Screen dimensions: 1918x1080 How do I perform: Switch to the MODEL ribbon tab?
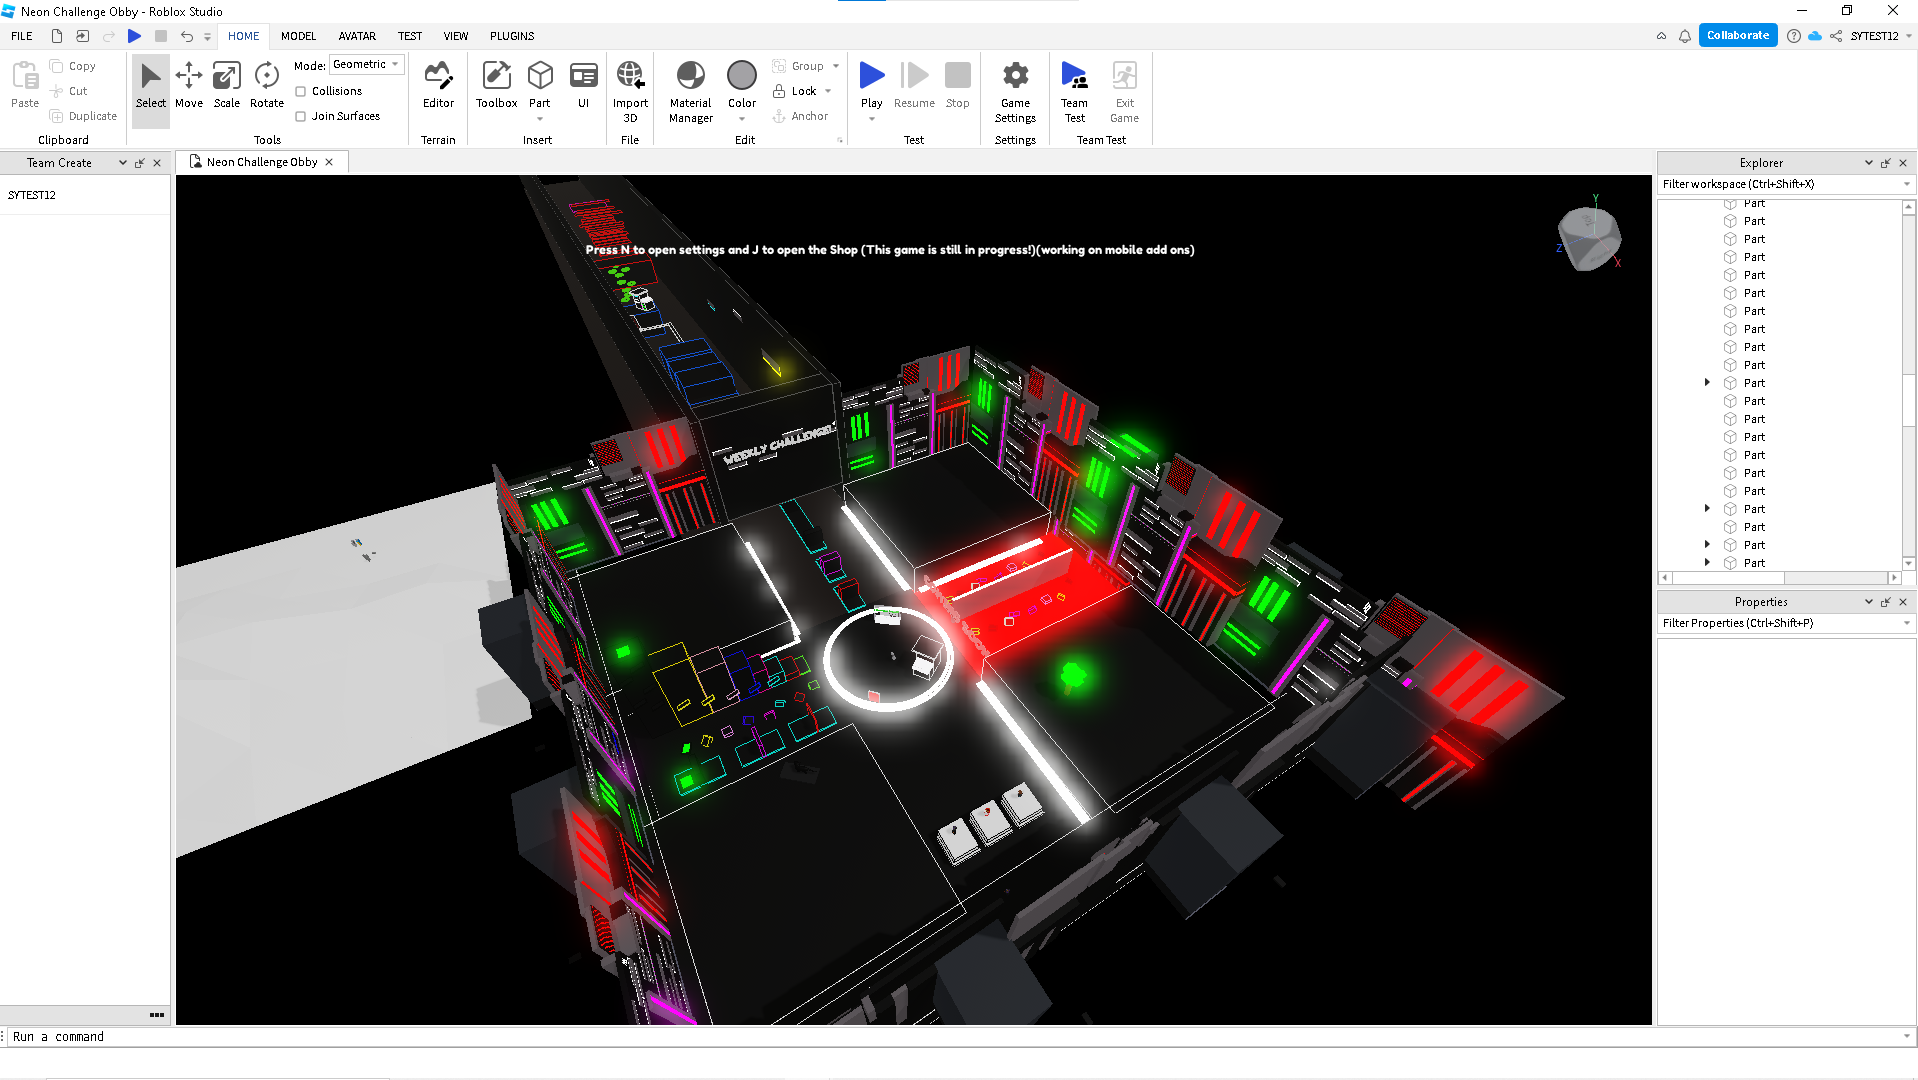298,36
